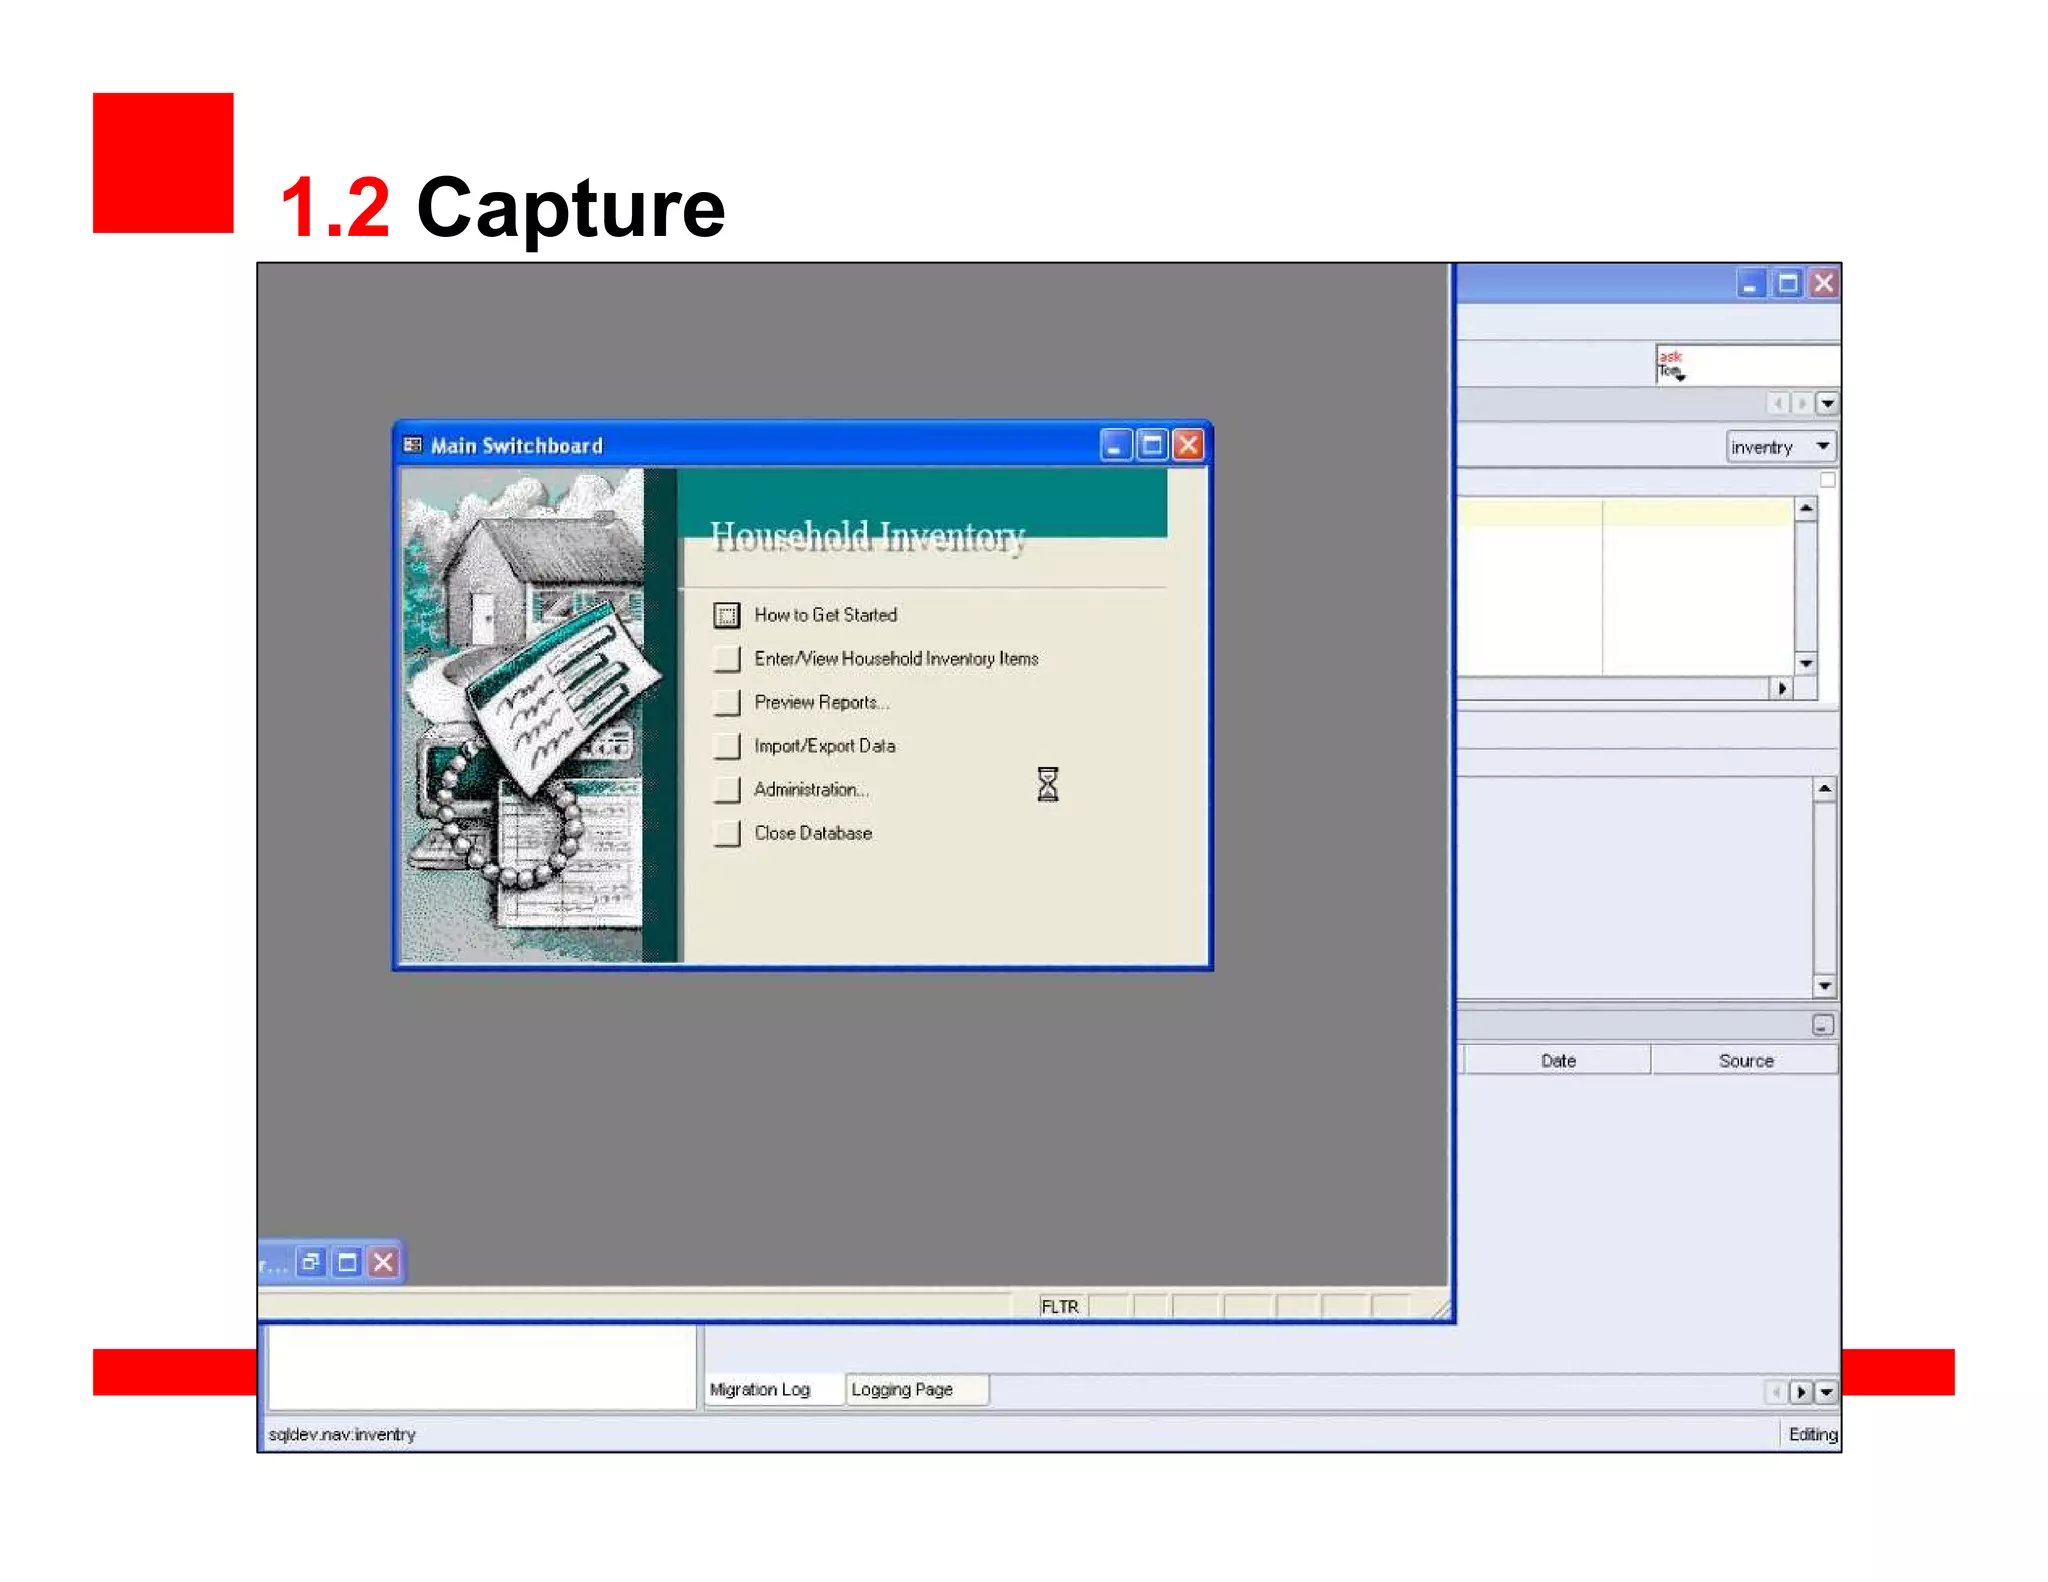Click the right scroll arrow in log tab bar

pyautogui.click(x=1801, y=1392)
